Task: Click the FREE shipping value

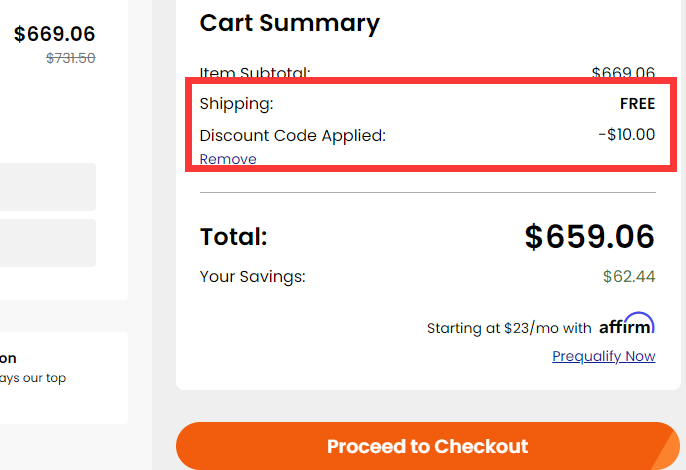Action: (637, 104)
